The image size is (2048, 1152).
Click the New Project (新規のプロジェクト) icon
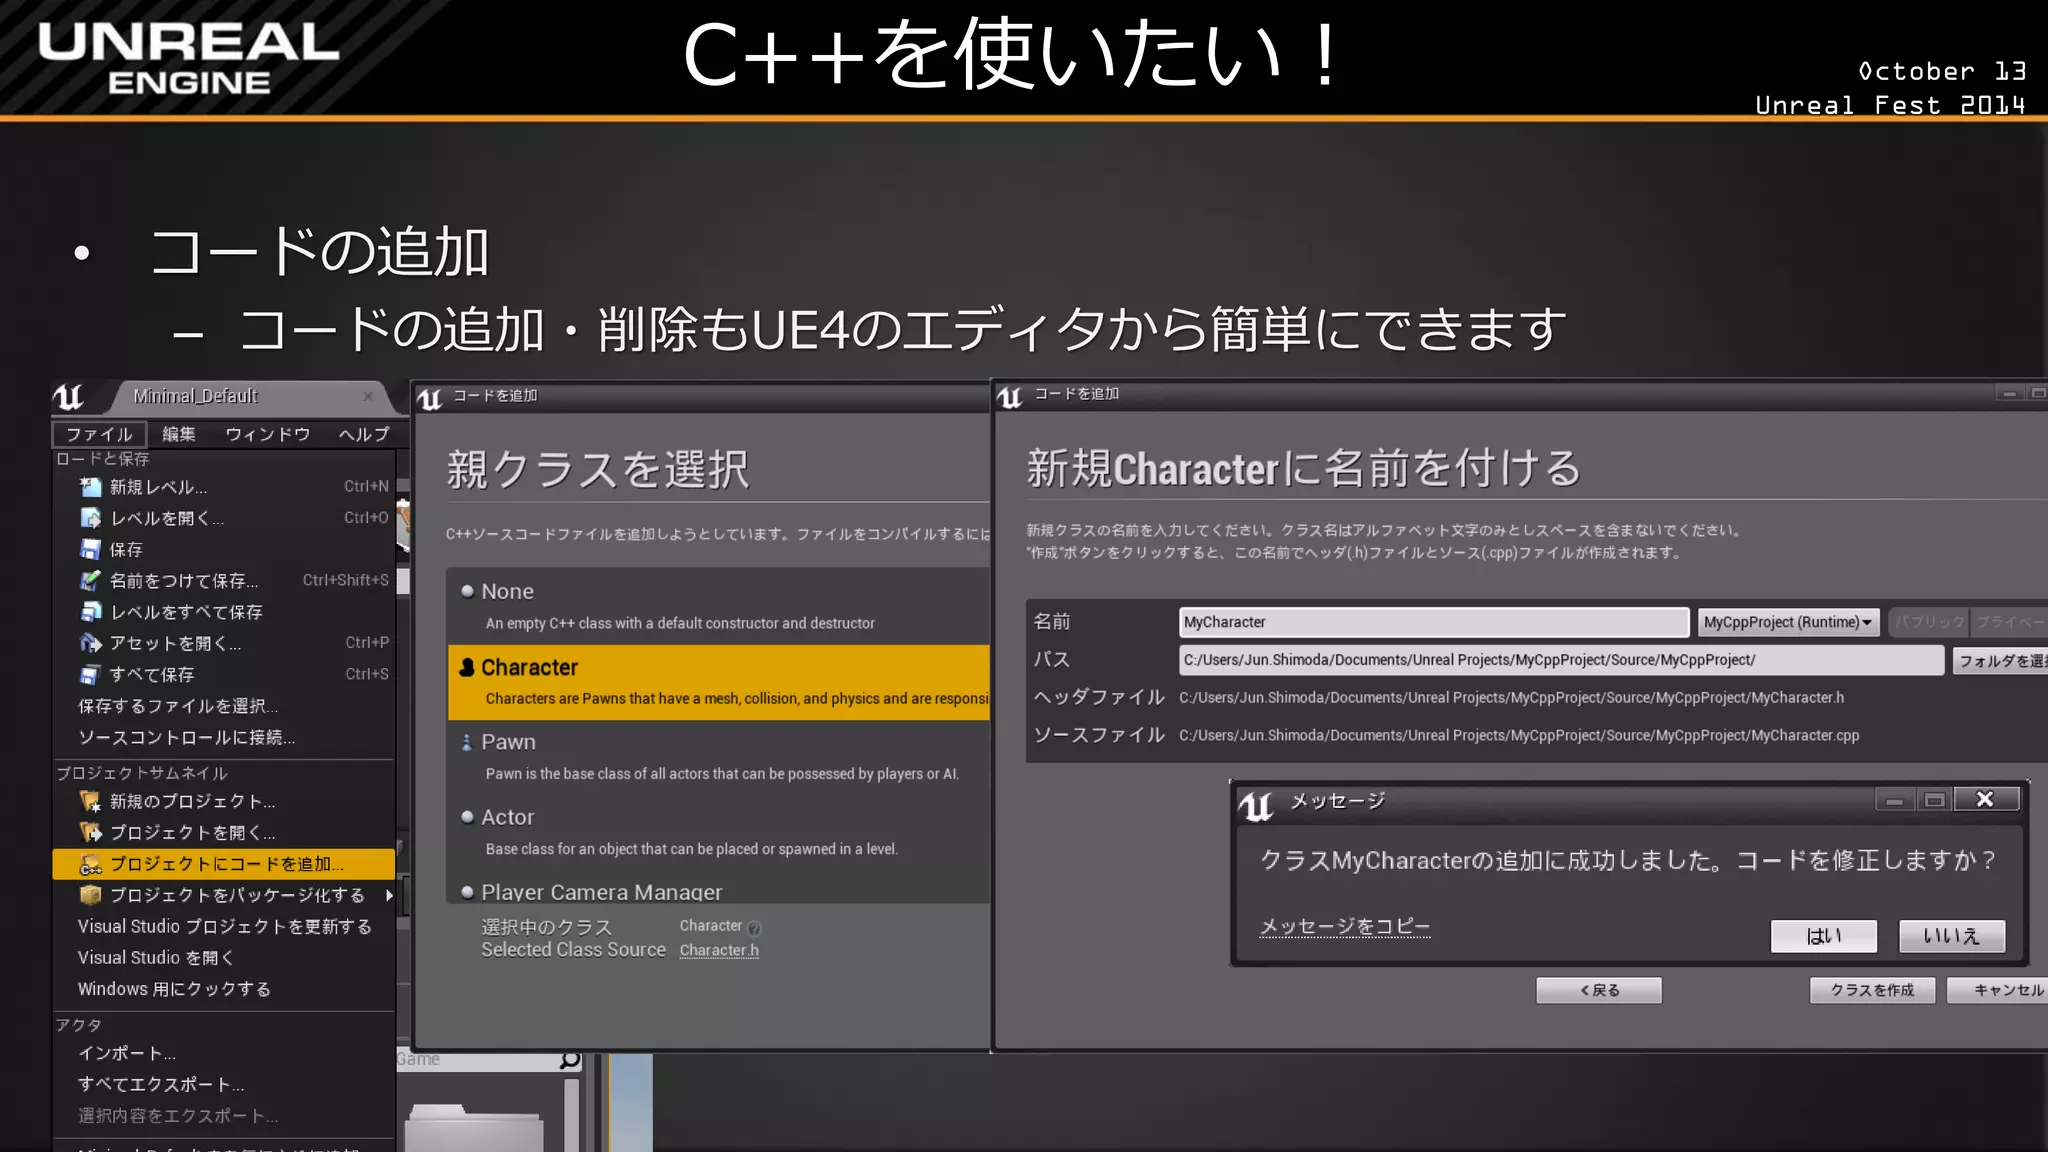point(91,801)
